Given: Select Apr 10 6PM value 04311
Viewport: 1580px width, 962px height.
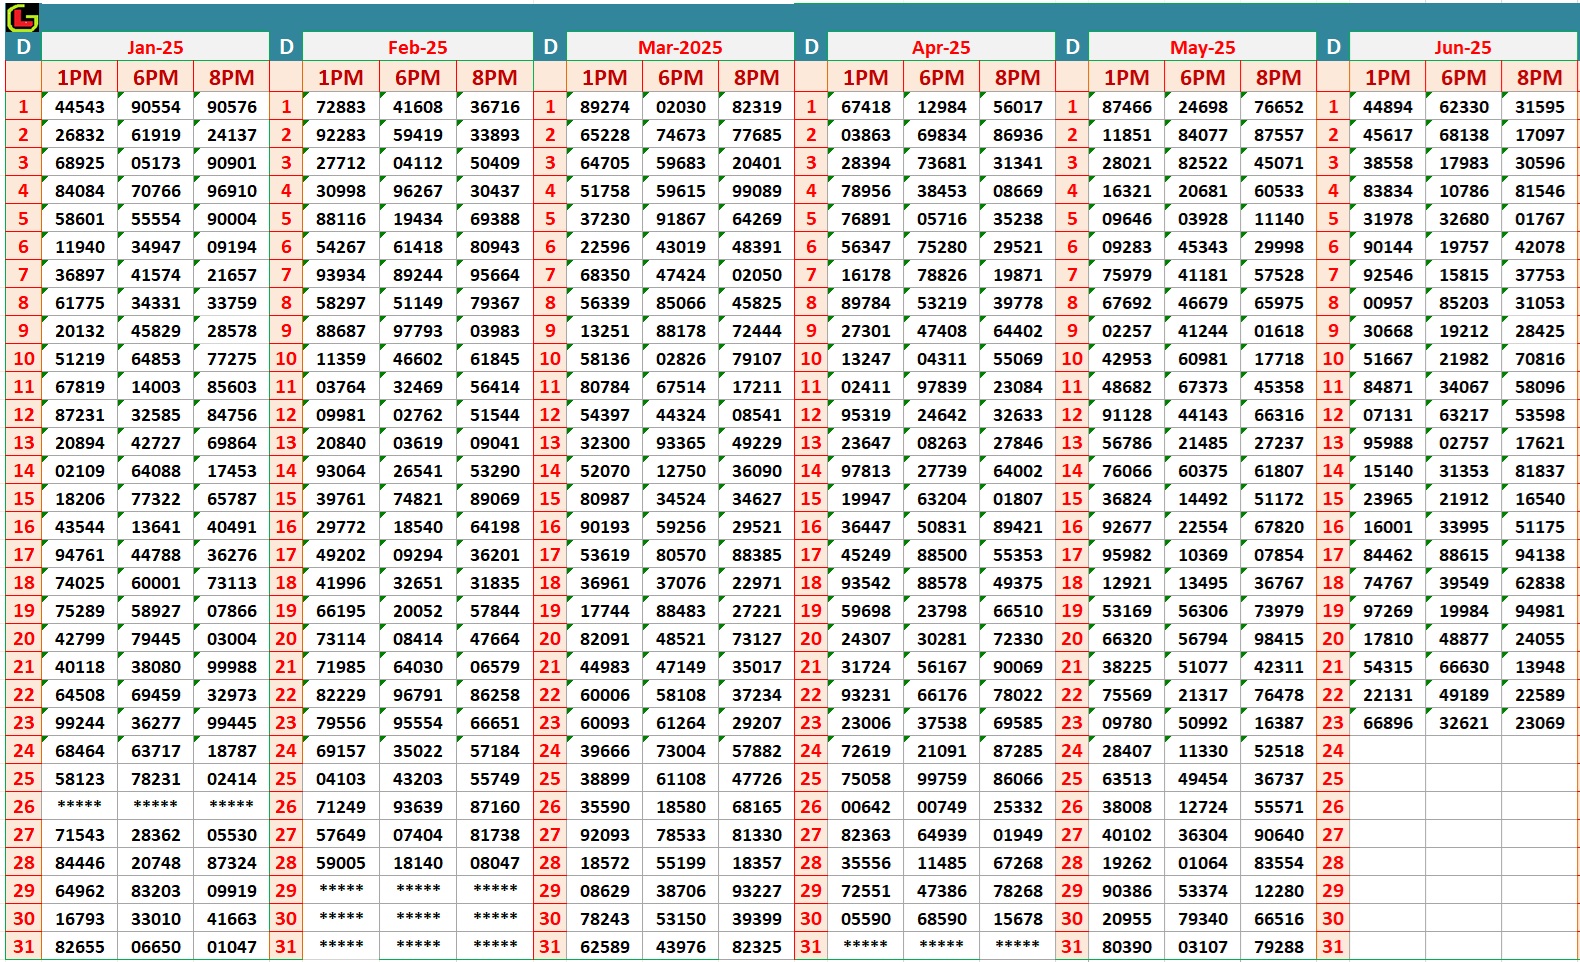Looking at the screenshot, I should pyautogui.click(x=942, y=358).
